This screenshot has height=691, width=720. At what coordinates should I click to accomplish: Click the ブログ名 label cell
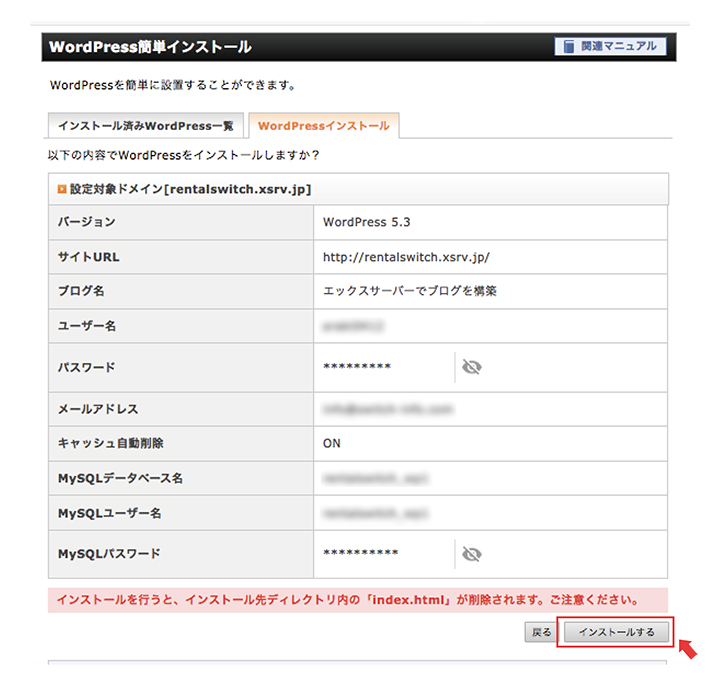pyautogui.click(x=181, y=291)
